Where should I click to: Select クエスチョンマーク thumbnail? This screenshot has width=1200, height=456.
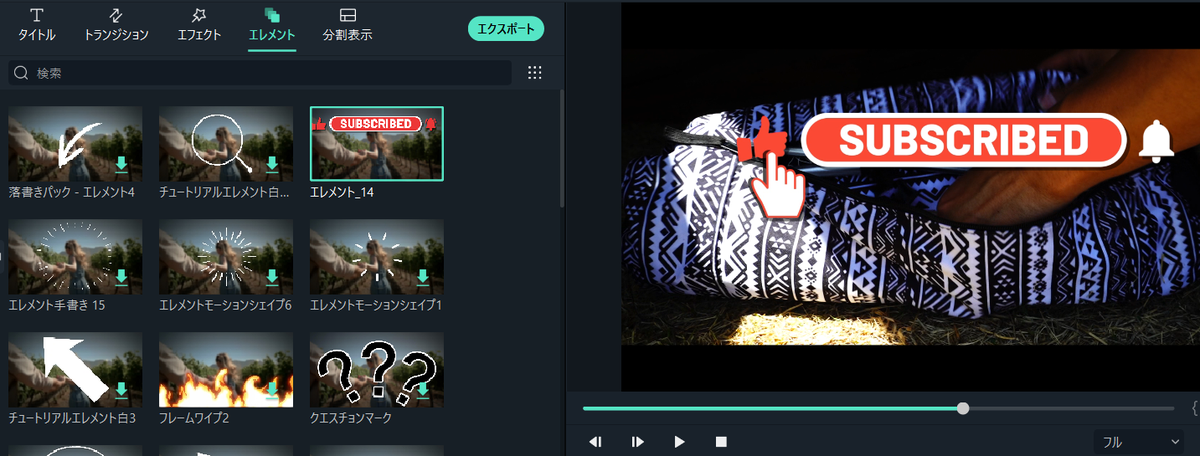[377, 370]
